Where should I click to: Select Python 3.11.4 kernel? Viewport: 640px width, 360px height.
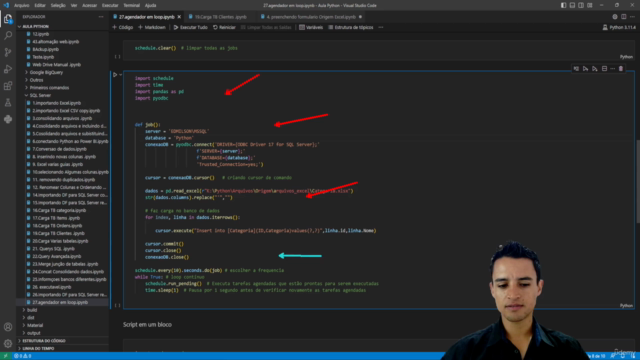(619, 27)
